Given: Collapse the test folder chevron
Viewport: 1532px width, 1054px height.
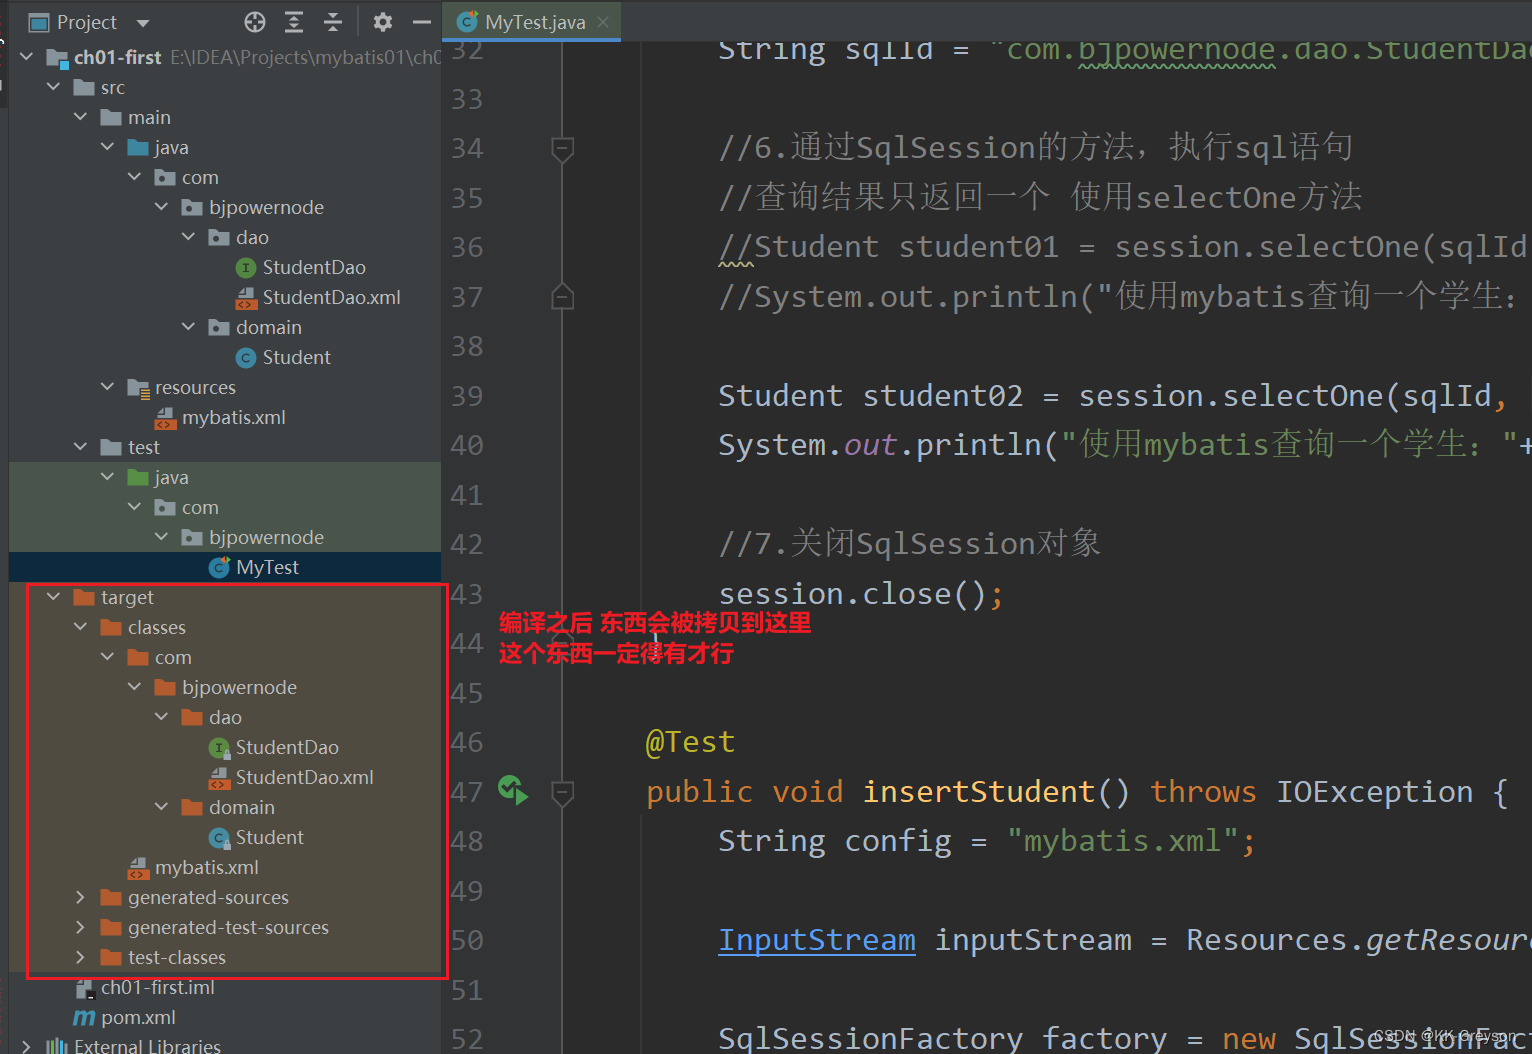Looking at the screenshot, I should pyautogui.click(x=81, y=447).
